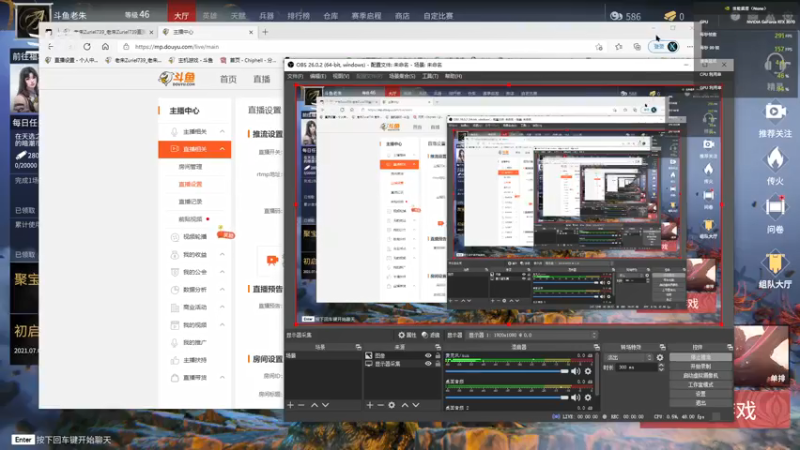Click the browser address bar URL field
The height and width of the screenshot is (450, 800).
[357, 46]
